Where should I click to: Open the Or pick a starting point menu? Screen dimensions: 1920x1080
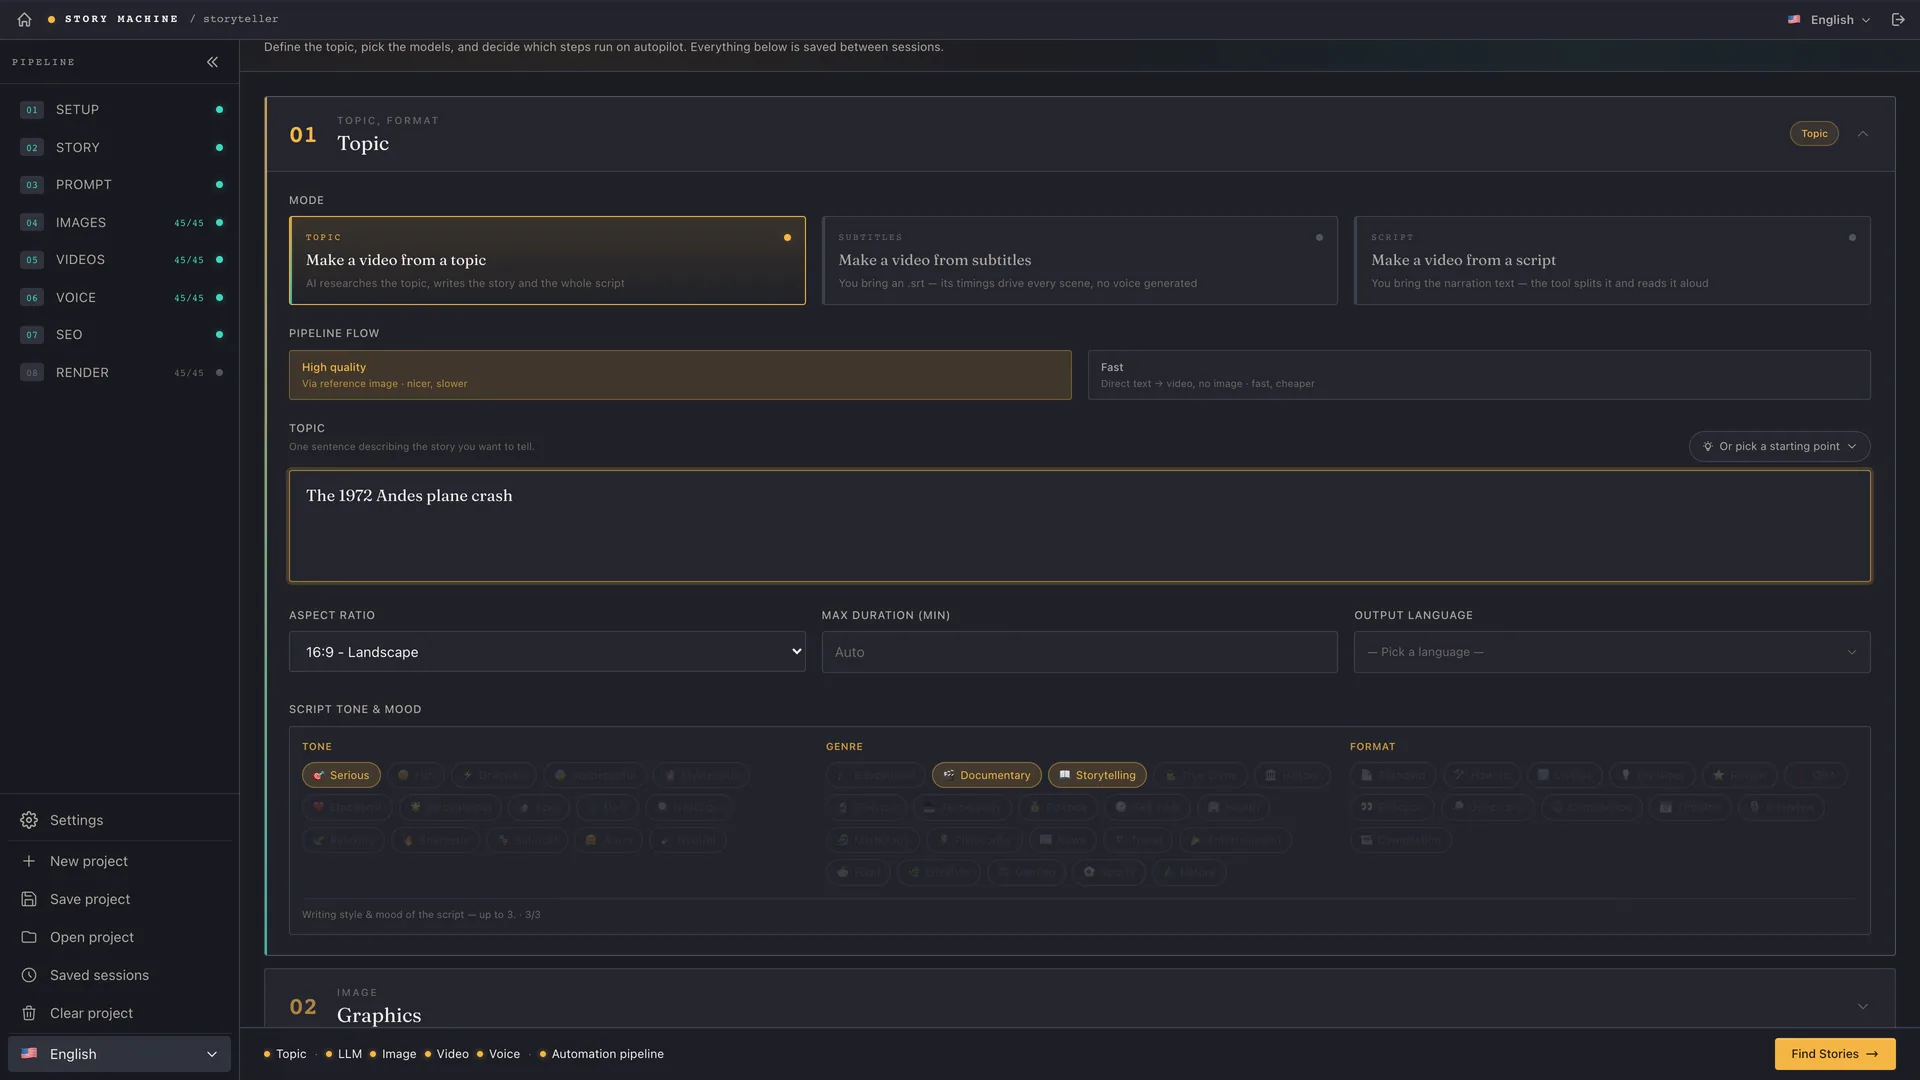[x=1780, y=446]
